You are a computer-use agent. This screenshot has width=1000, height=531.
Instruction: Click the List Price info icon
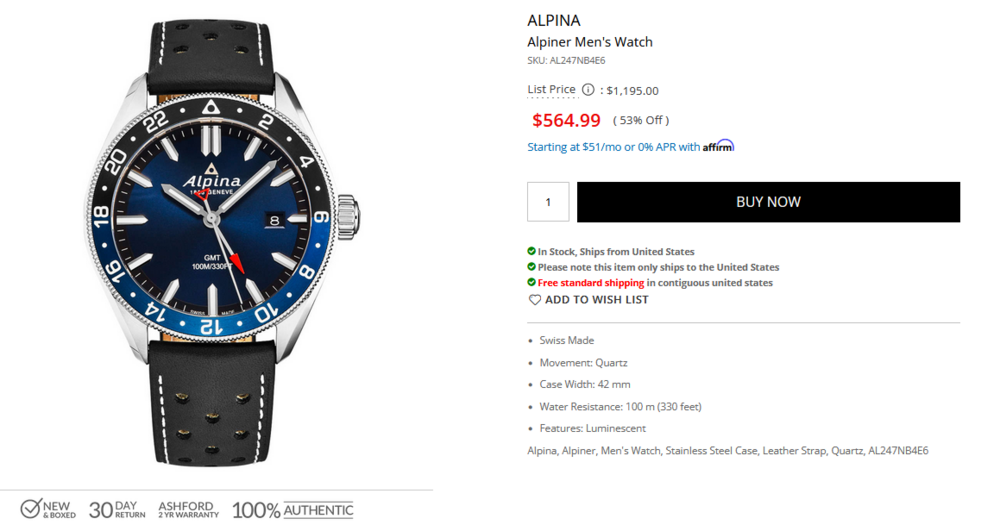click(x=588, y=90)
